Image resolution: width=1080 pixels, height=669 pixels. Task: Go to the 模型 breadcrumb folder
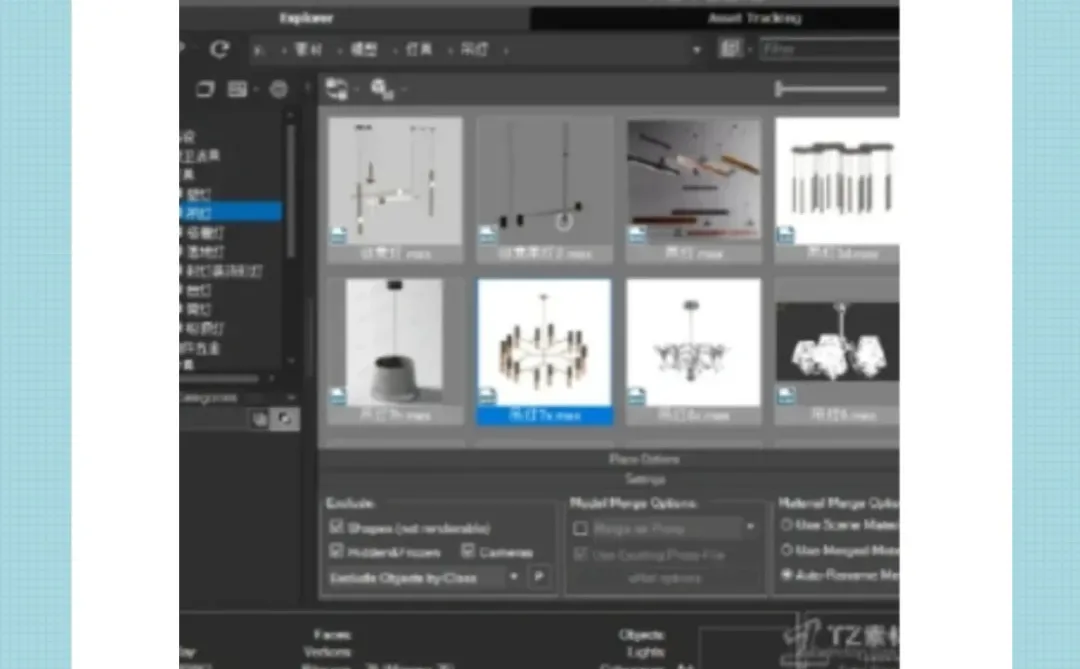[364, 50]
